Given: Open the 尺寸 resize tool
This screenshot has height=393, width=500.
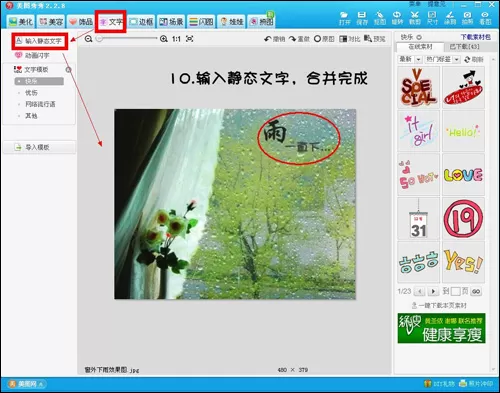Looking at the screenshot, I should coord(432,18).
